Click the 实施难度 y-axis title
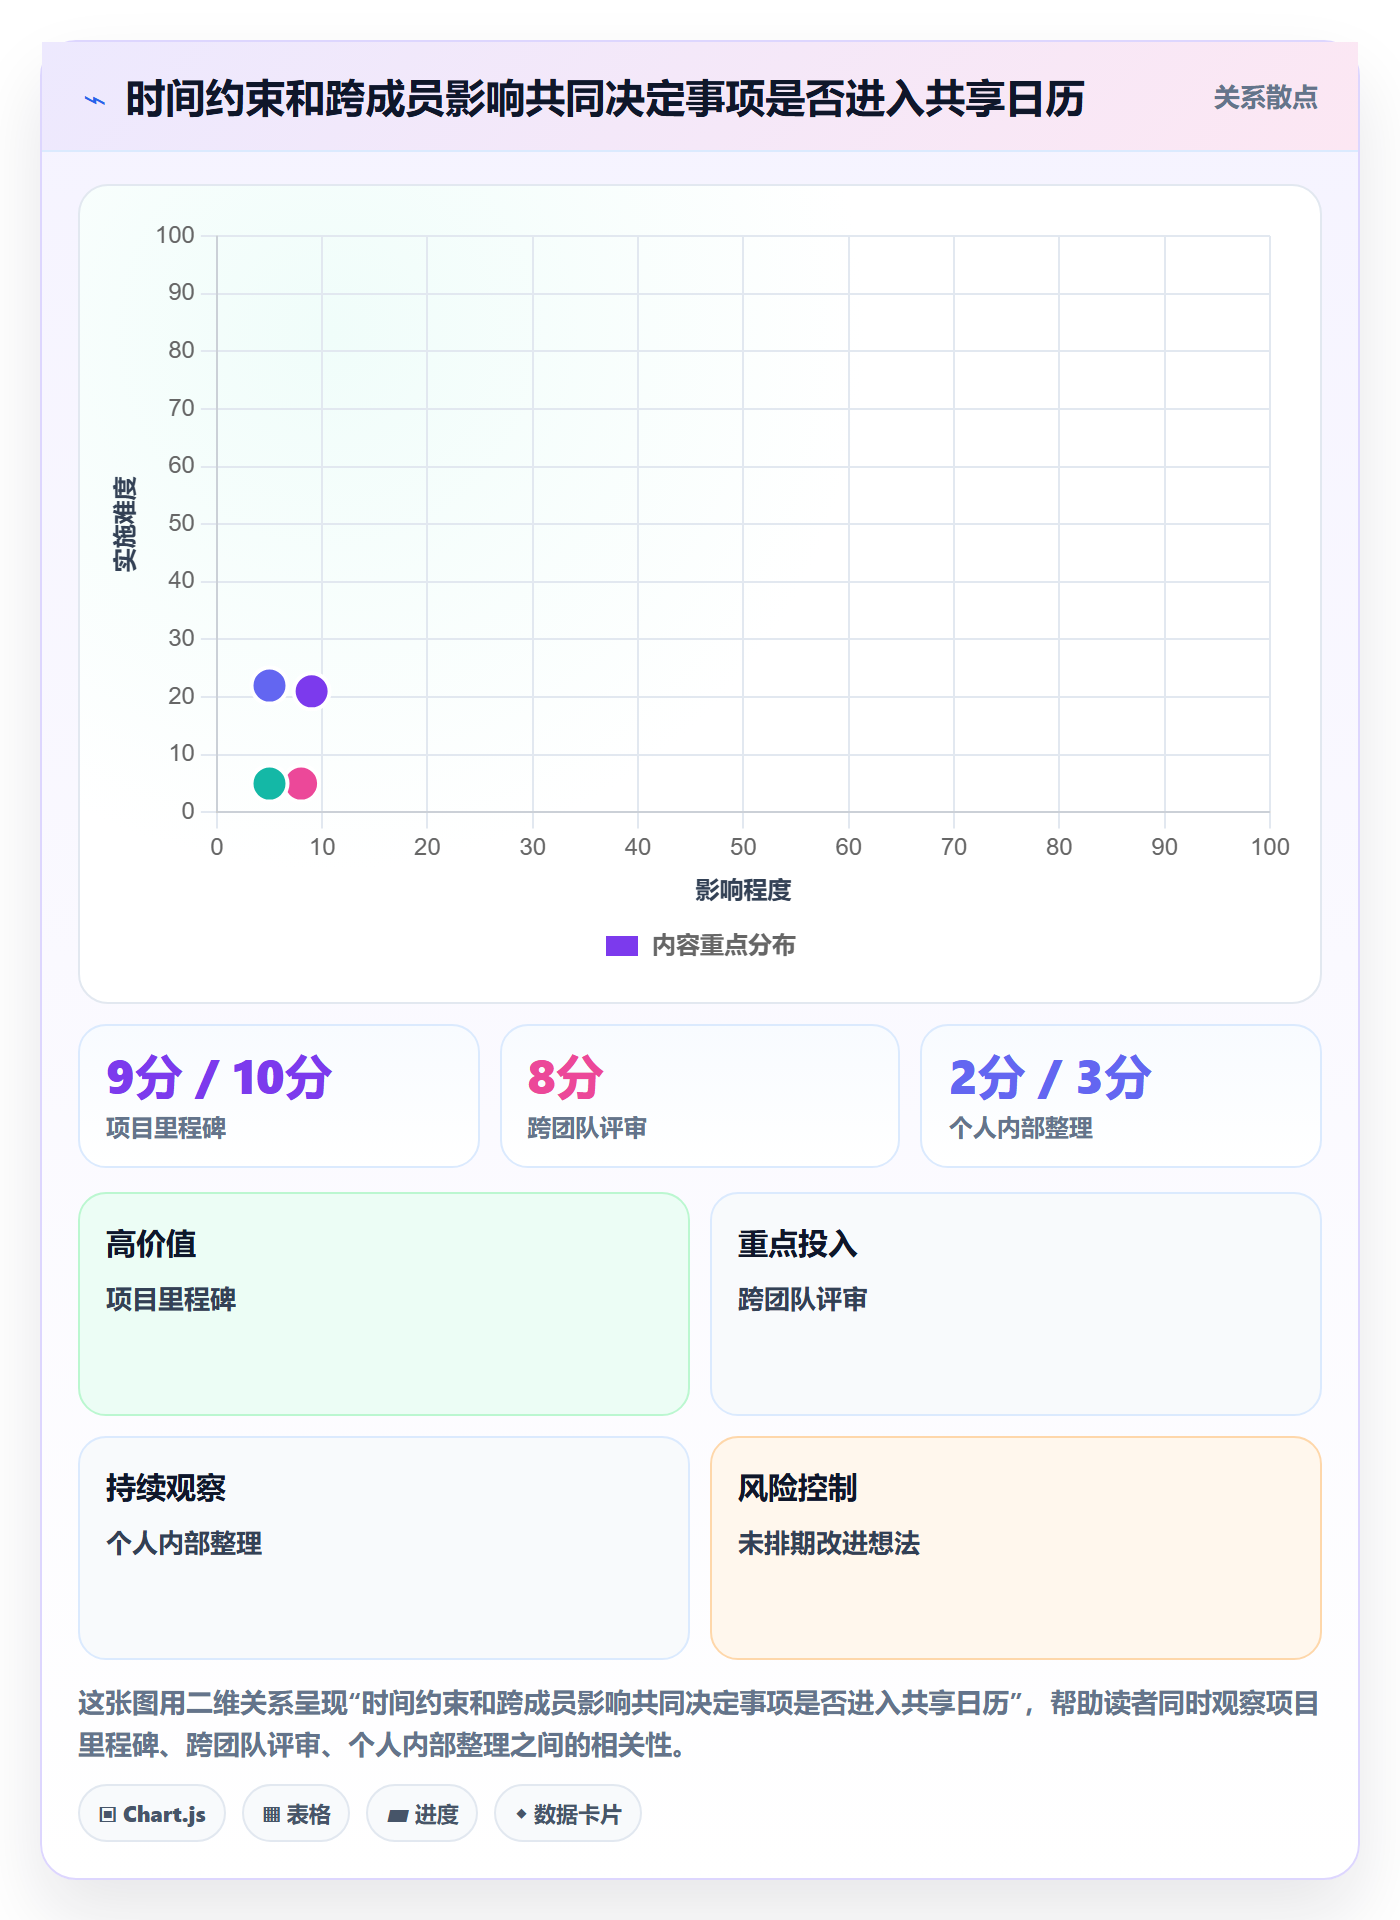The image size is (1400, 1920). [125, 524]
